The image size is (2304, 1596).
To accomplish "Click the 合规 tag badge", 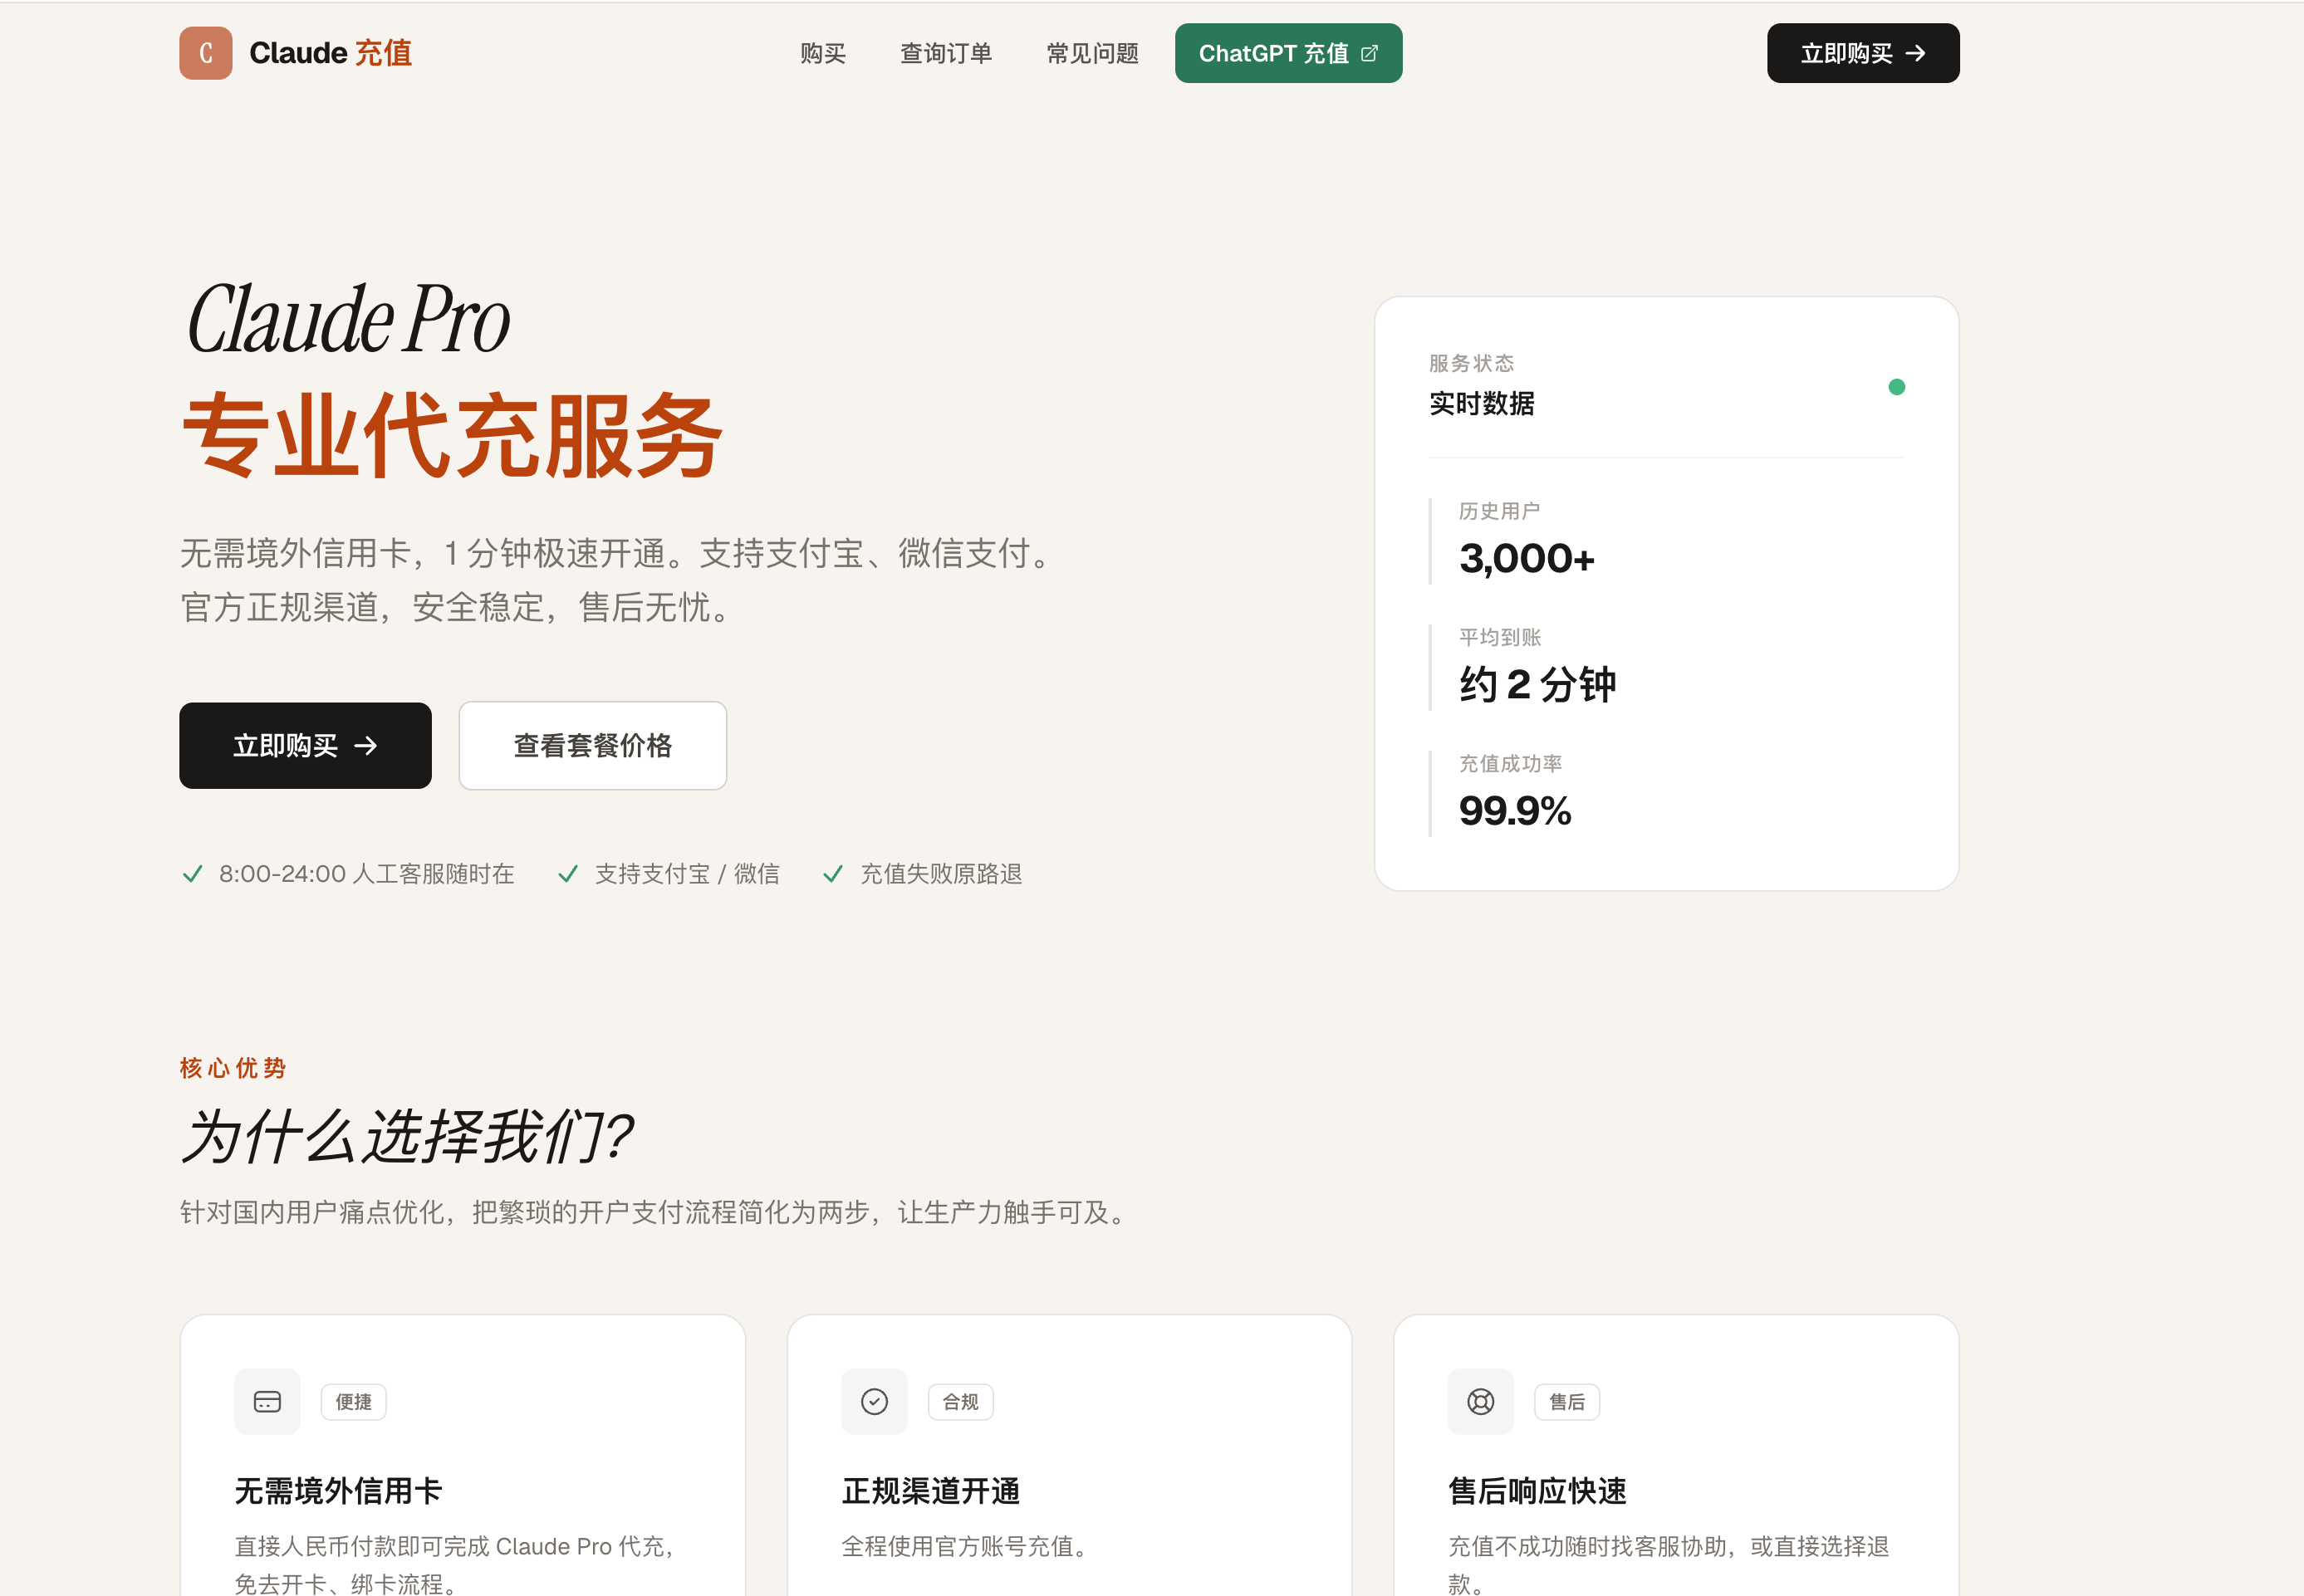I will point(961,1402).
